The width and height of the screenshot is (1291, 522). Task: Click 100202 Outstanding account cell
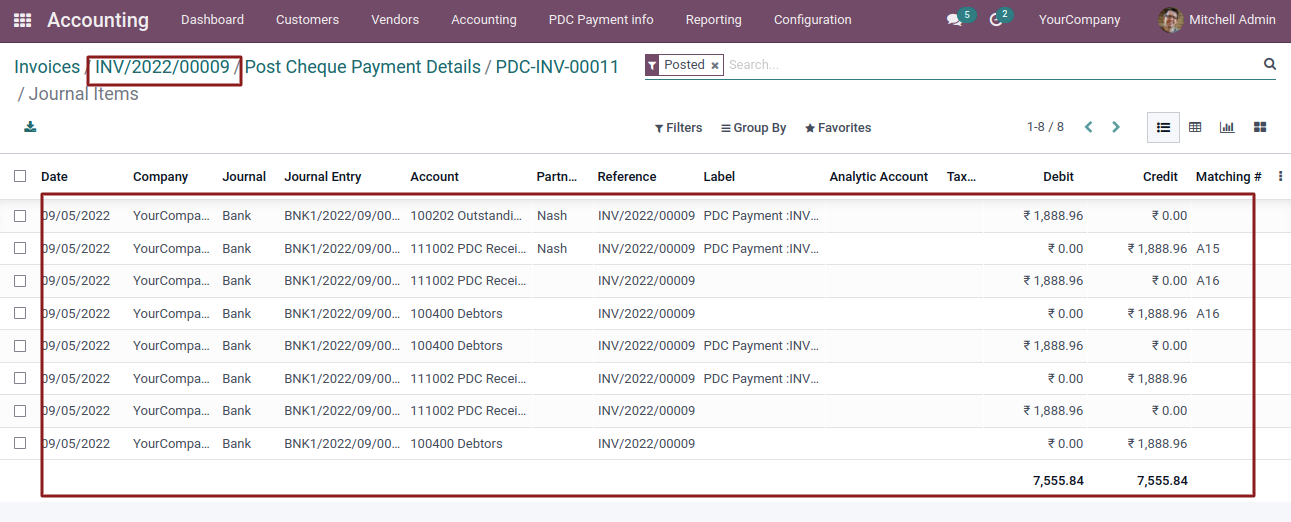(x=466, y=215)
